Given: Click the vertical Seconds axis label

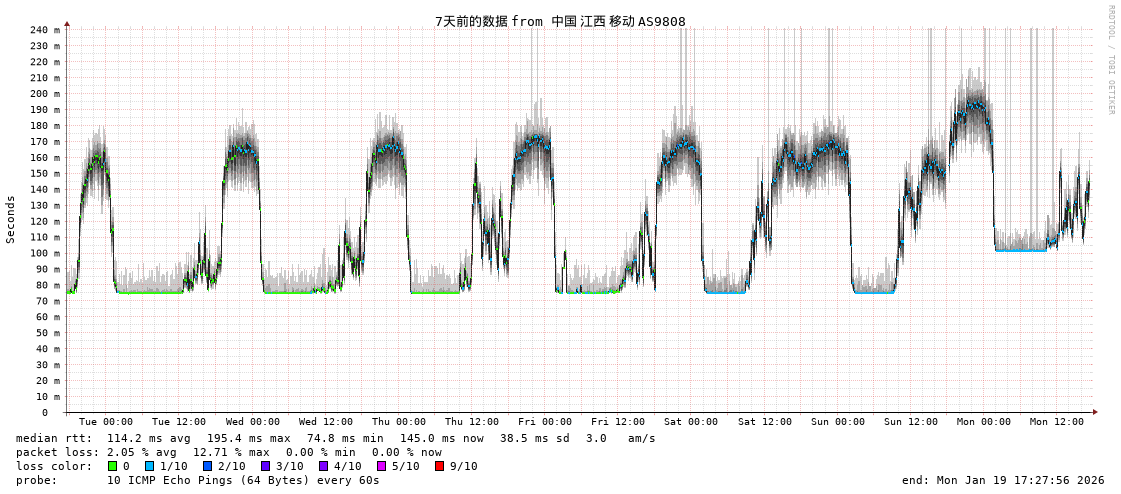Looking at the screenshot, I should (11, 219).
